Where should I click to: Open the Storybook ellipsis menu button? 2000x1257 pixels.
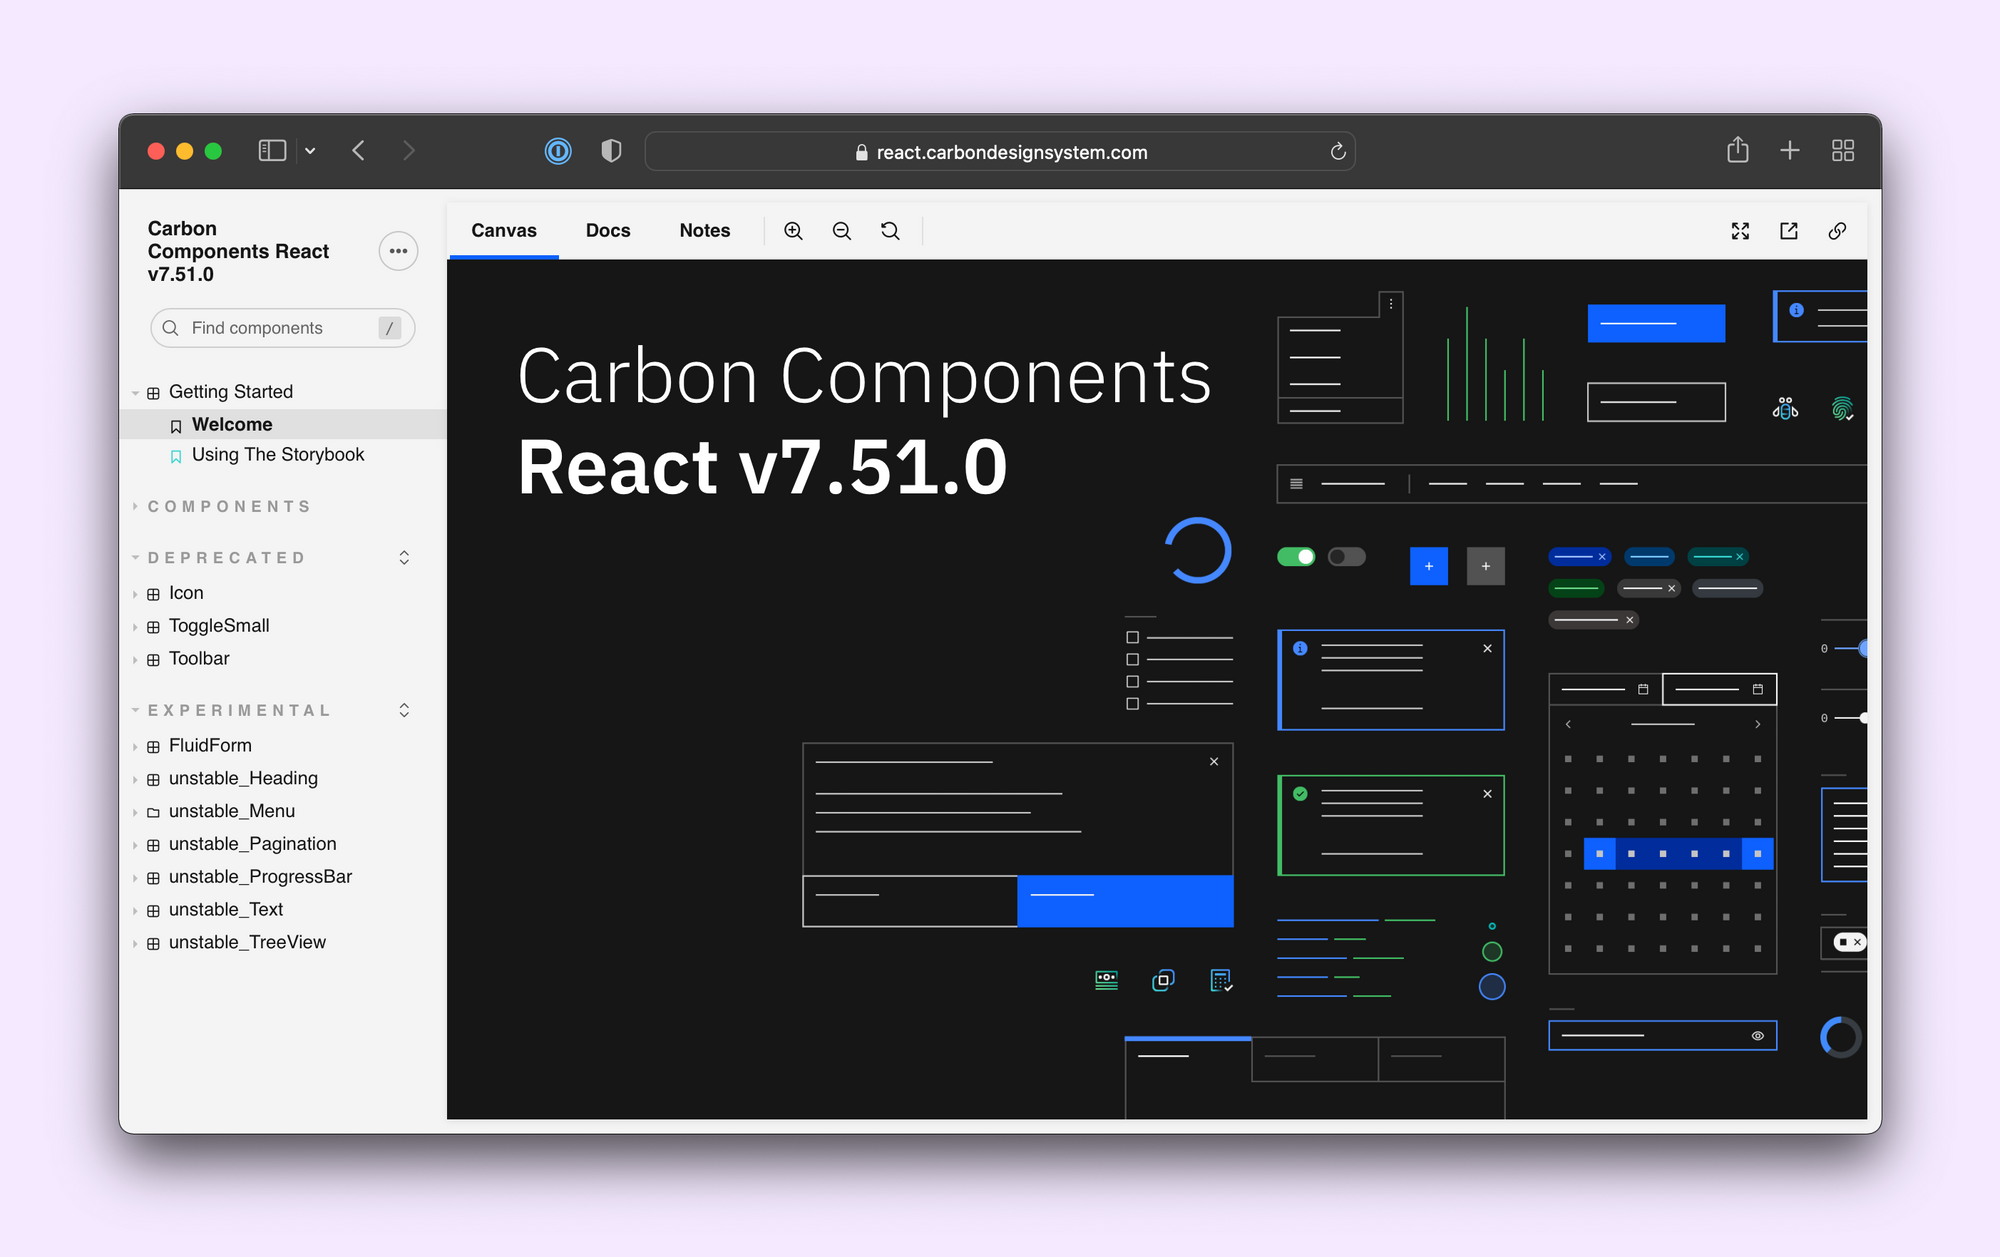pyautogui.click(x=398, y=251)
